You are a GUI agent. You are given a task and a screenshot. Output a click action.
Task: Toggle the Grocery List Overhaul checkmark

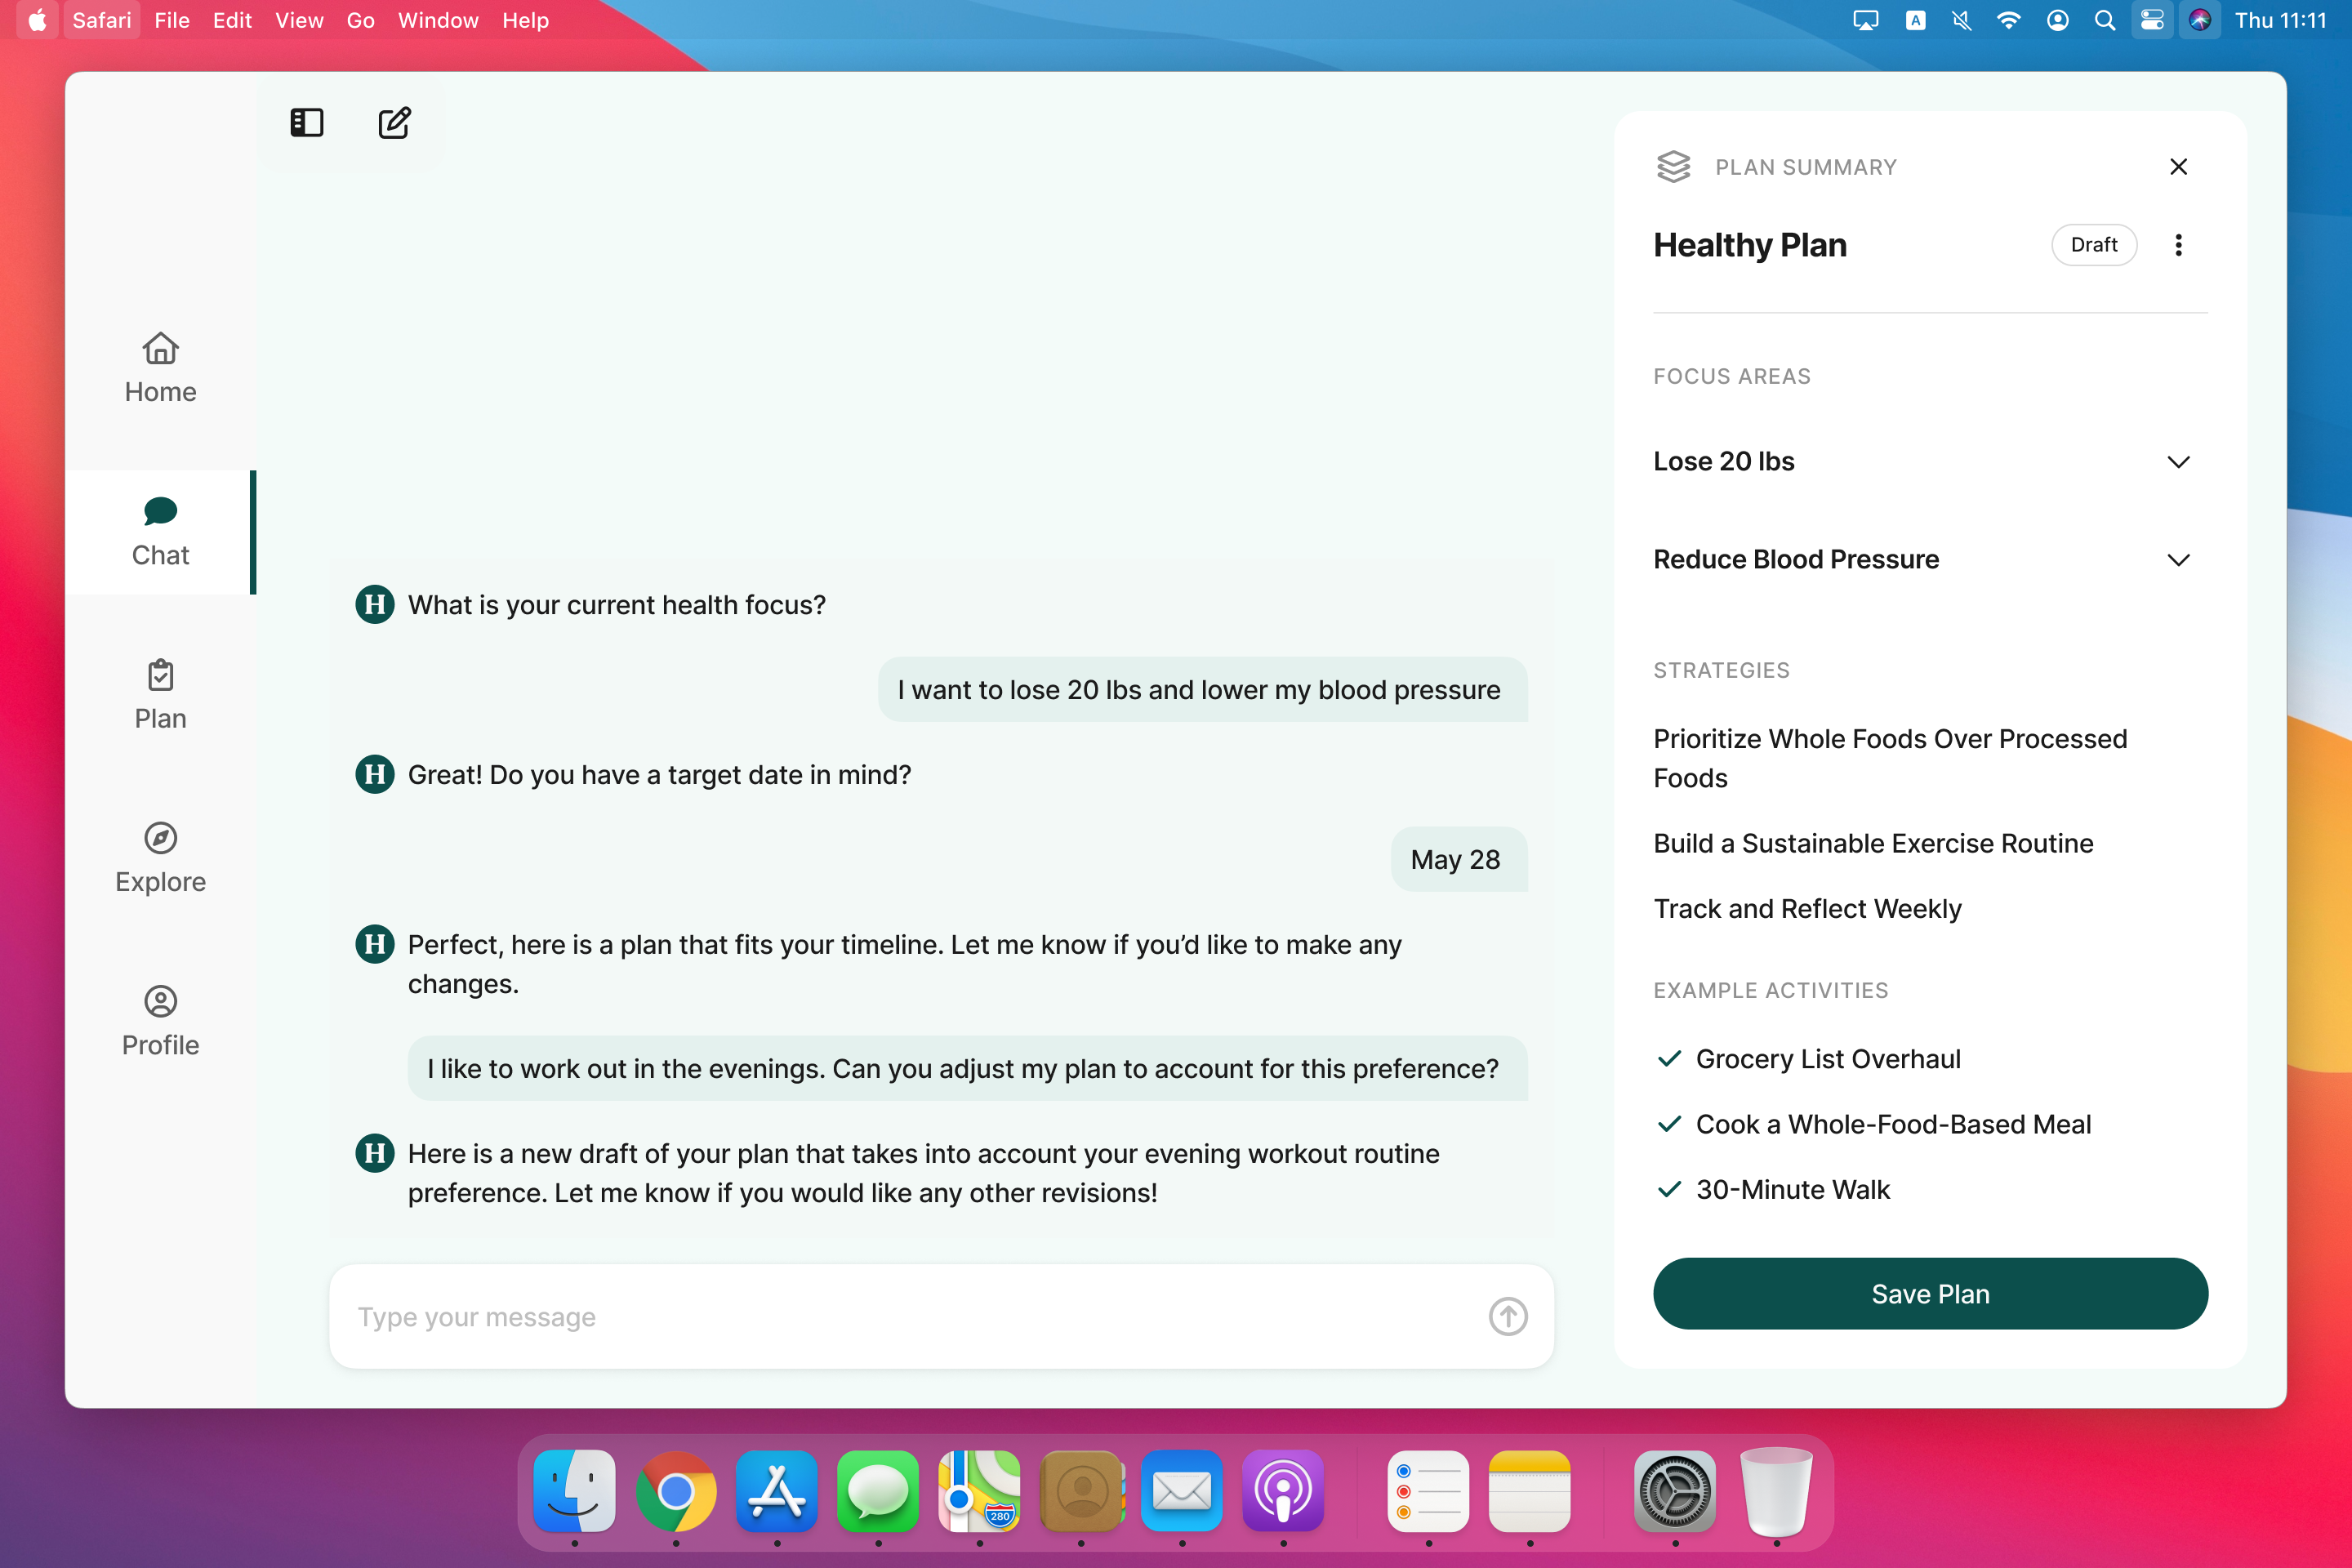[1669, 1058]
